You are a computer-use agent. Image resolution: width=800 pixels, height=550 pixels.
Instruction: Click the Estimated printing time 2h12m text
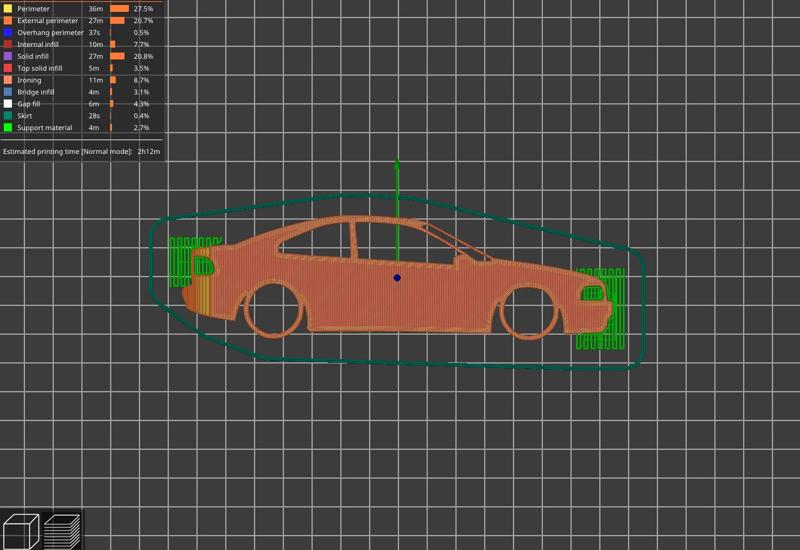(x=82, y=152)
